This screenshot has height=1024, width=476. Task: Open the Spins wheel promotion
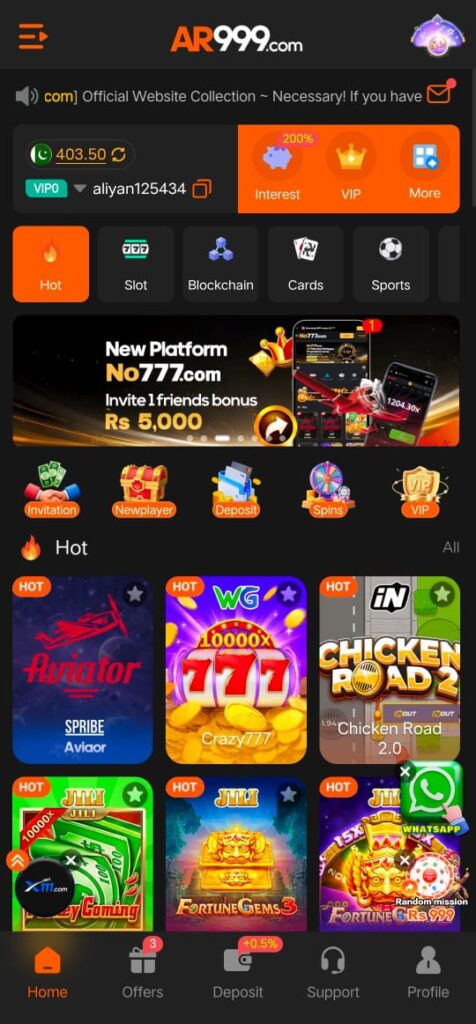click(328, 490)
